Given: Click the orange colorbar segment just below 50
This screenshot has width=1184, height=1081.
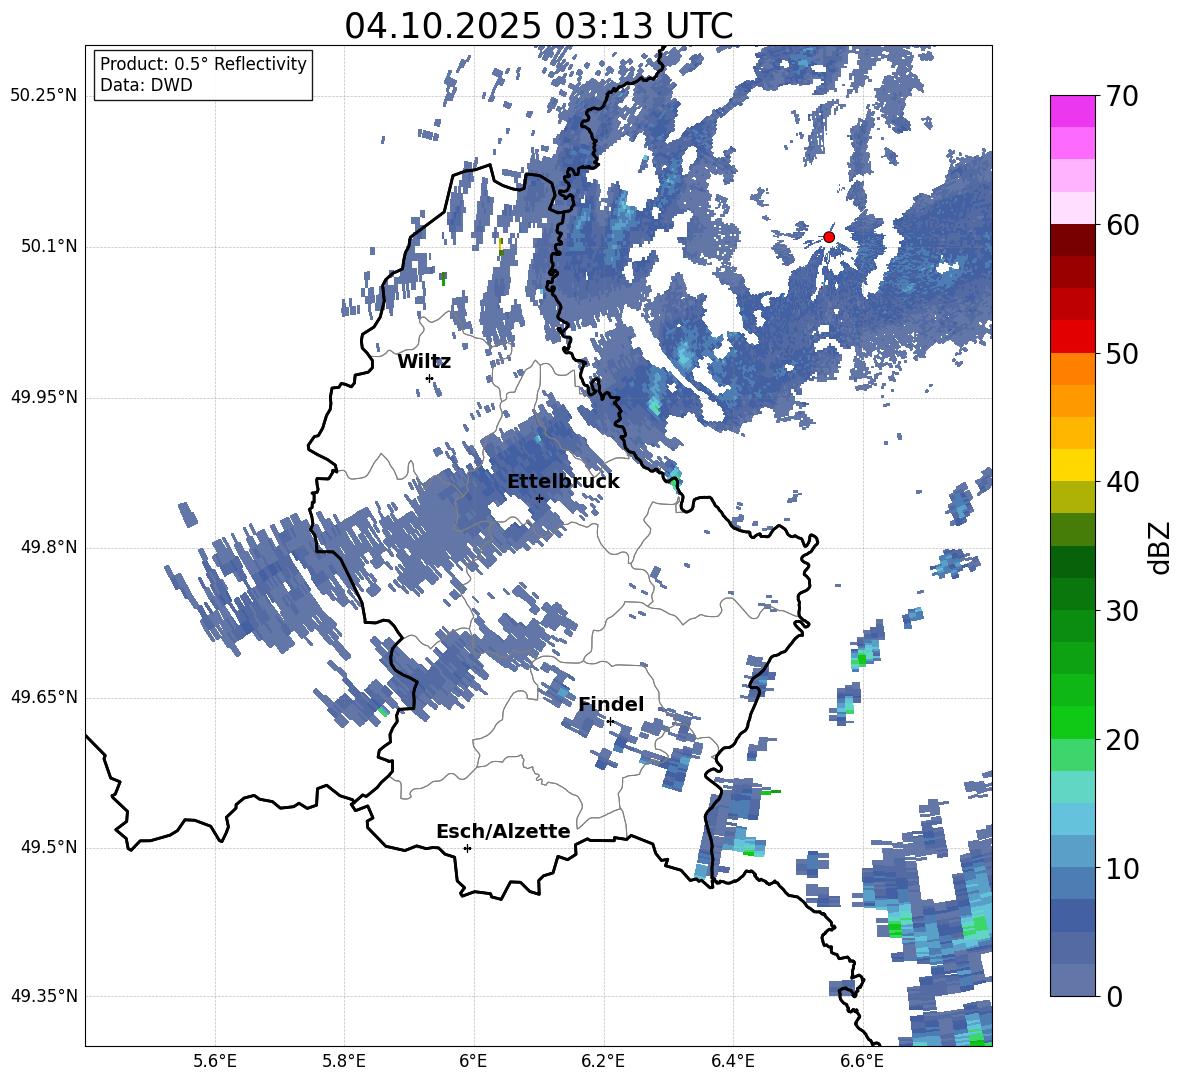Looking at the screenshot, I should click(x=1073, y=369).
